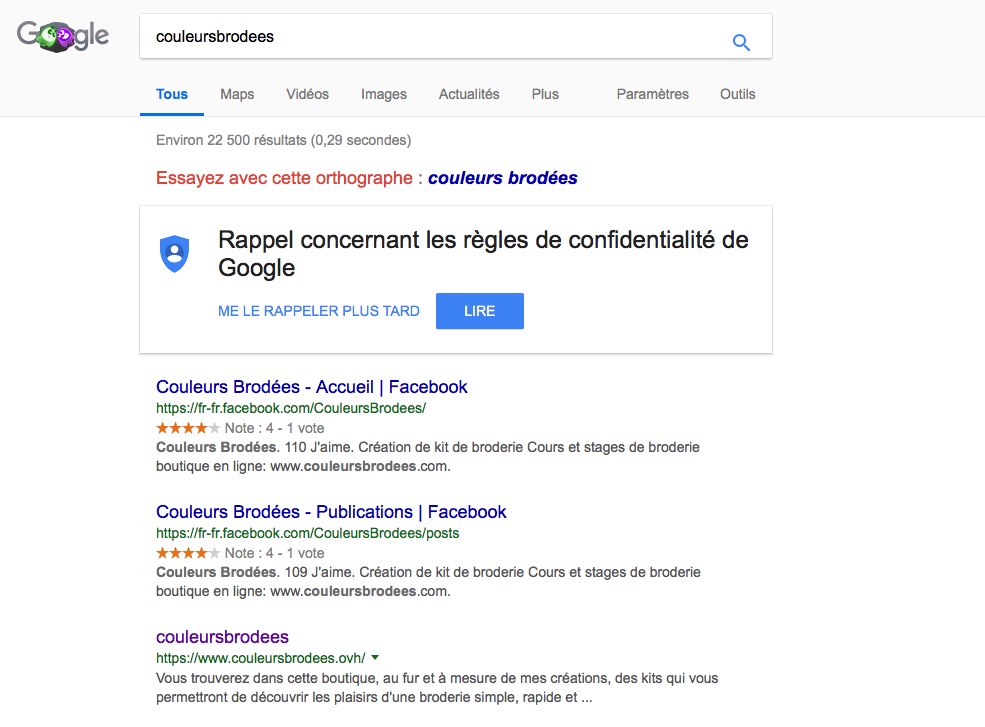Click suggested spelling couleurs brodées
Screen dimensions: 985x727
[x=503, y=178]
